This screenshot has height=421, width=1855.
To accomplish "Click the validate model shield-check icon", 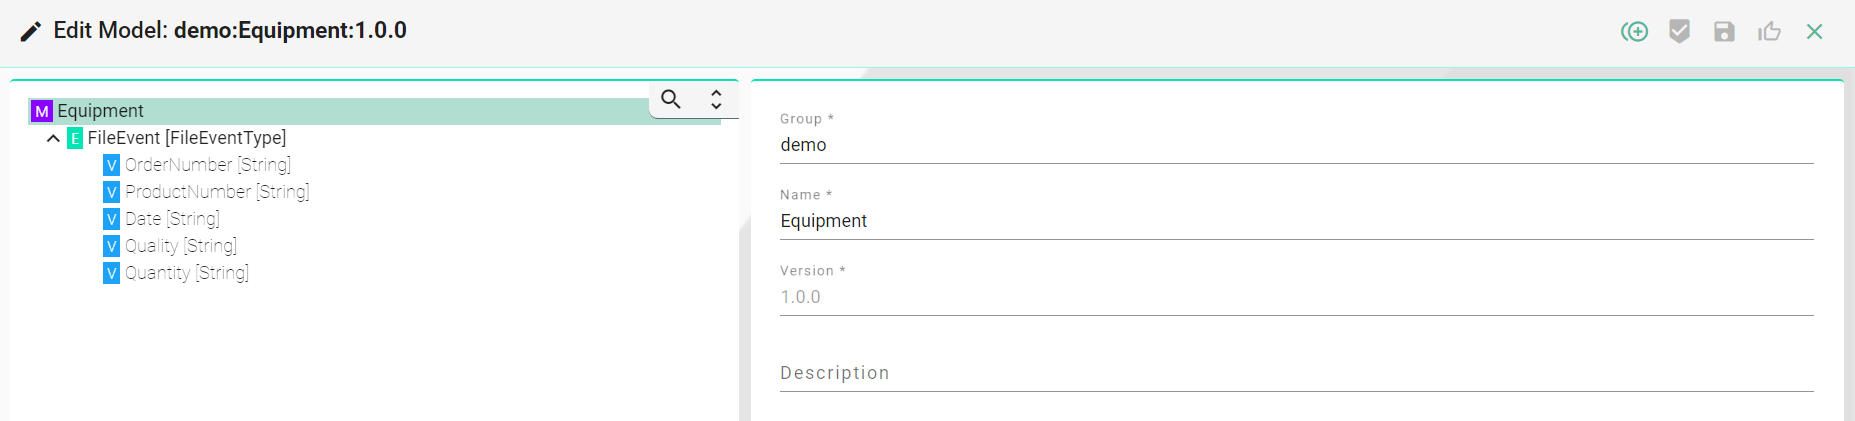I will tap(1679, 32).
